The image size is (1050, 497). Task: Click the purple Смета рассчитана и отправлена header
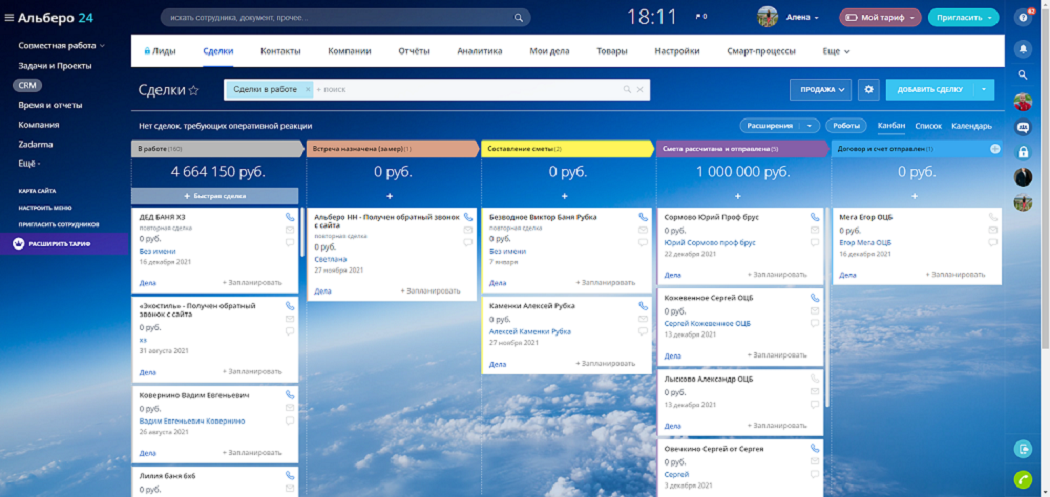(x=742, y=149)
